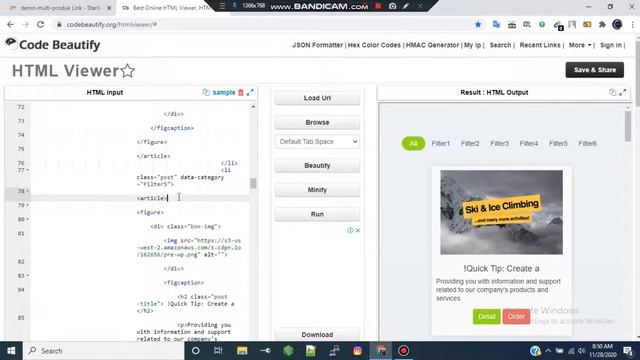Open the Default Tab Space dropdown
Image resolution: width=640 pixels, height=360 pixels.
point(317,142)
